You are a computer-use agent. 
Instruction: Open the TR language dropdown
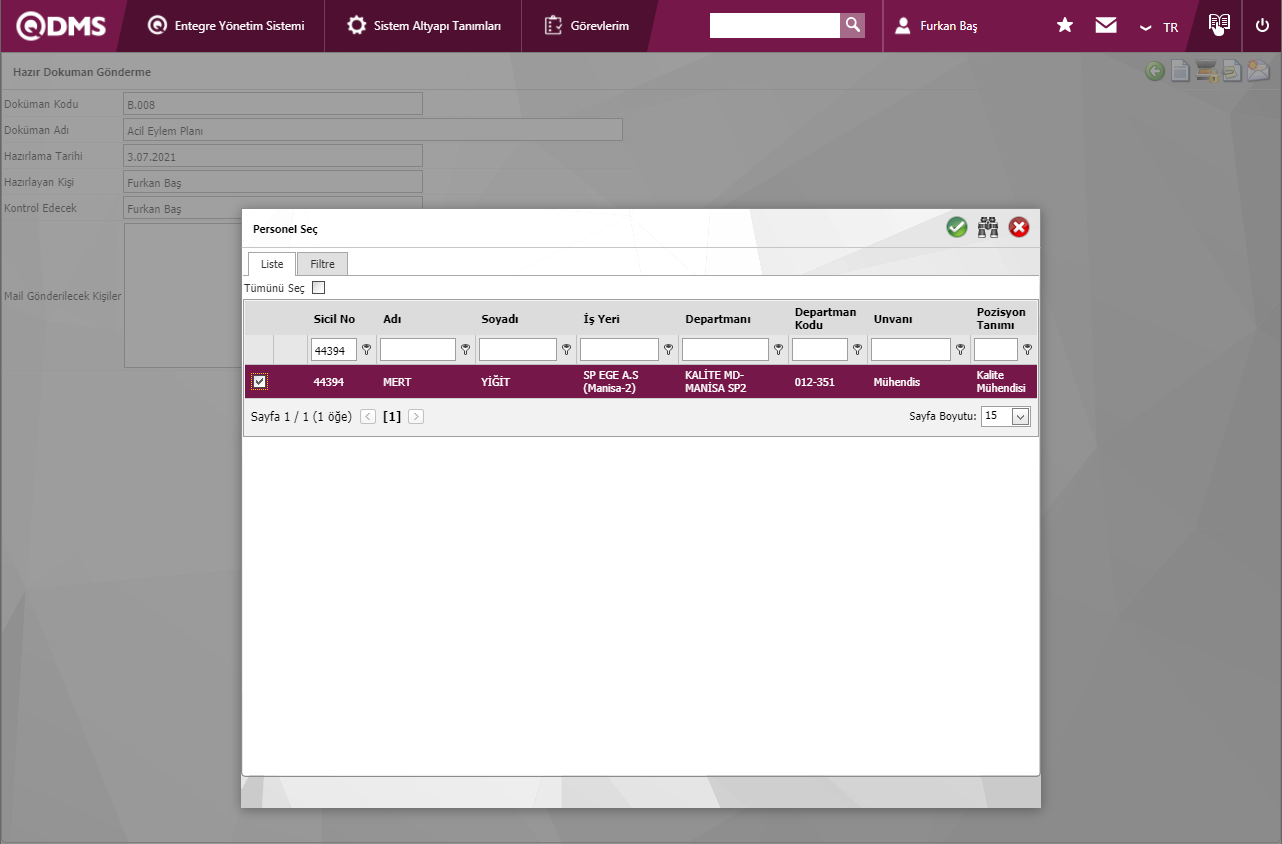coord(1159,27)
